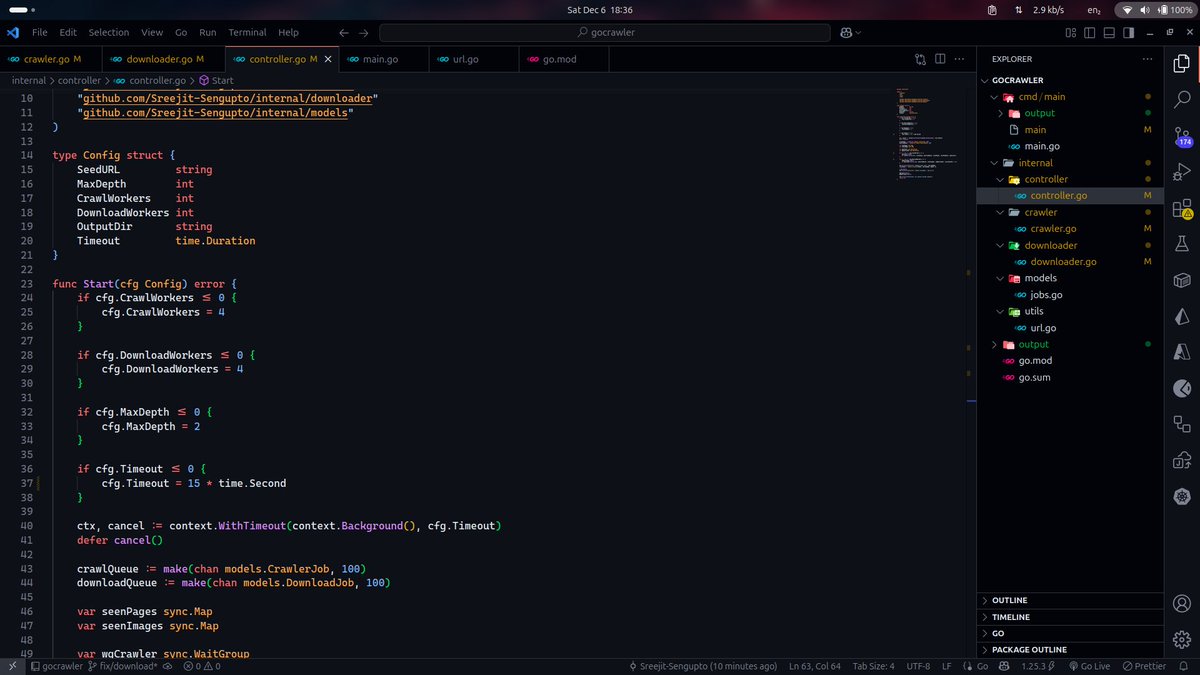Toggle the primary sidebar layout icon
This screenshot has width=1200, height=675.
click(1089, 33)
